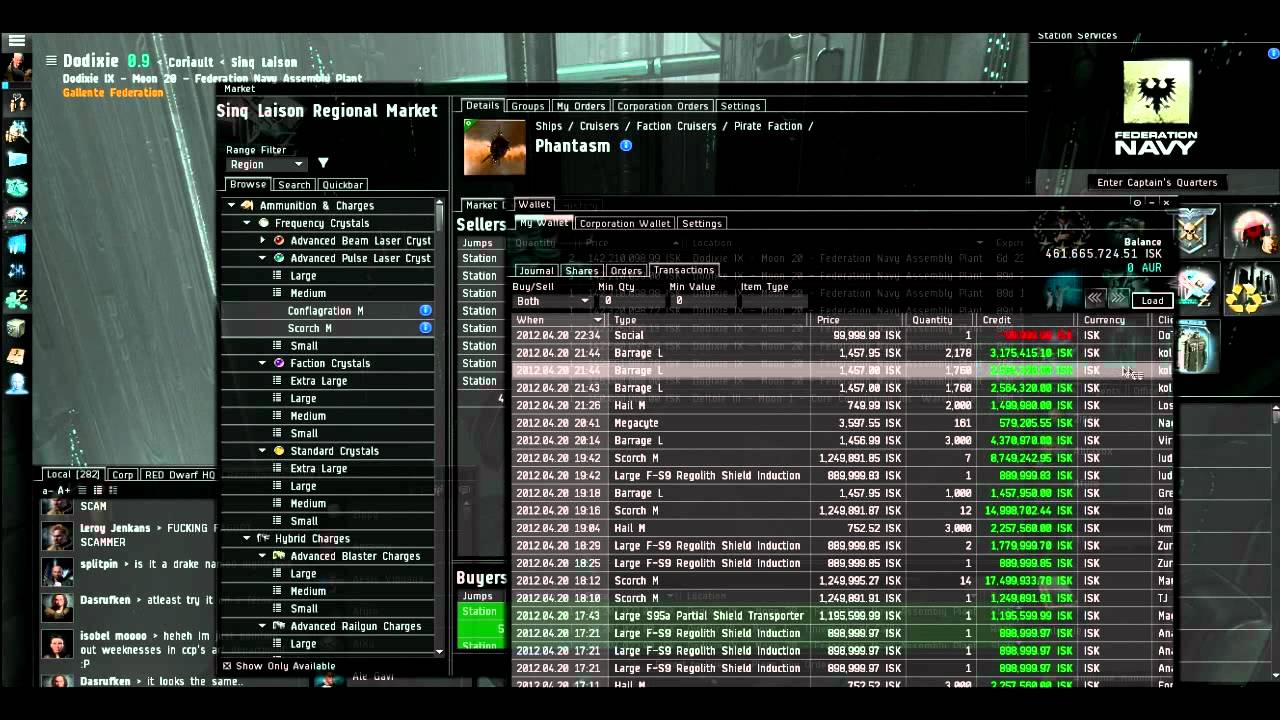1280x720 pixels.
Task: Open the help head icon in Neocom
Action: click(x=16, y=384)
